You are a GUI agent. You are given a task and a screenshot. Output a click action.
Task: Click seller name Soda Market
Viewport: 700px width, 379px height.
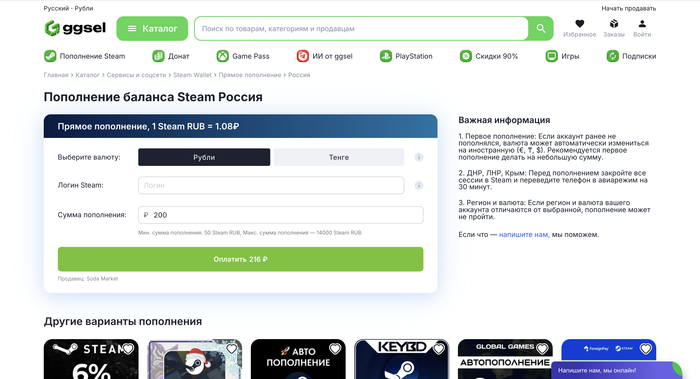point(102,279)
